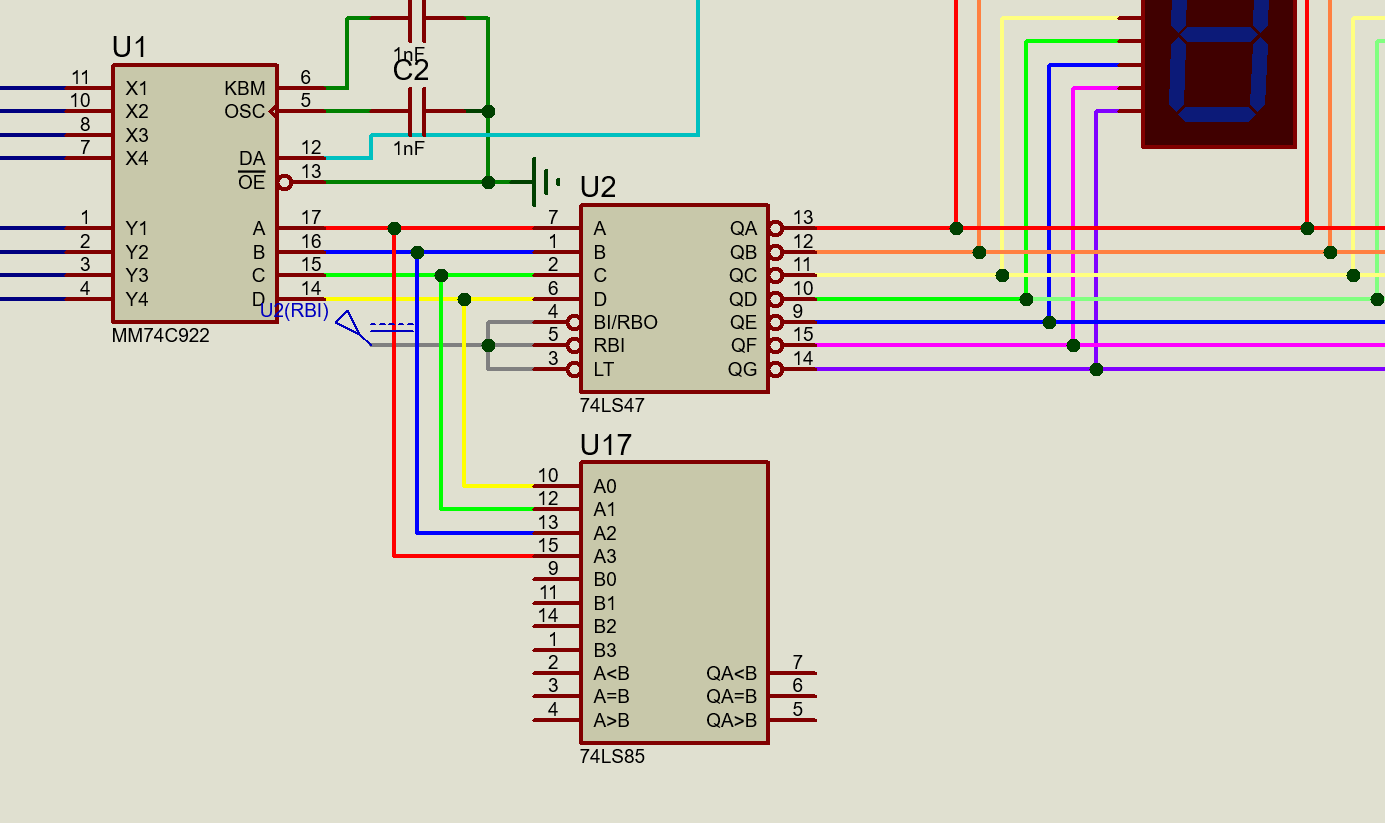Click the purple wire from U2 QG output
The height and width of the screenshot is (823, 1385).
click(x=1100, y=369)
